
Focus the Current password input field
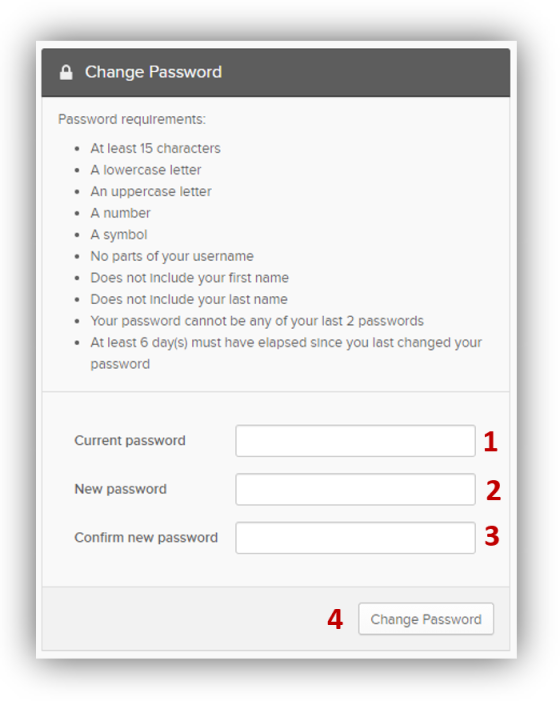[x=355, y=441]
